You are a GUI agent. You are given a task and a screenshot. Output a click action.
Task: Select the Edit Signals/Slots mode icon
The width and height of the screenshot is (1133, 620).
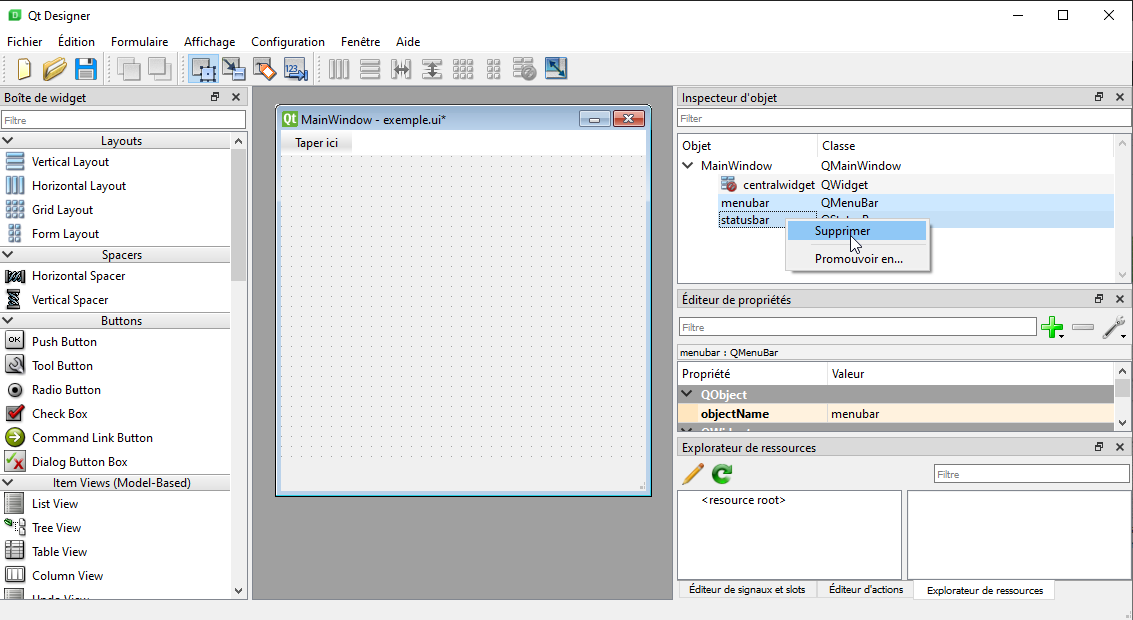(x=233, y=69)
